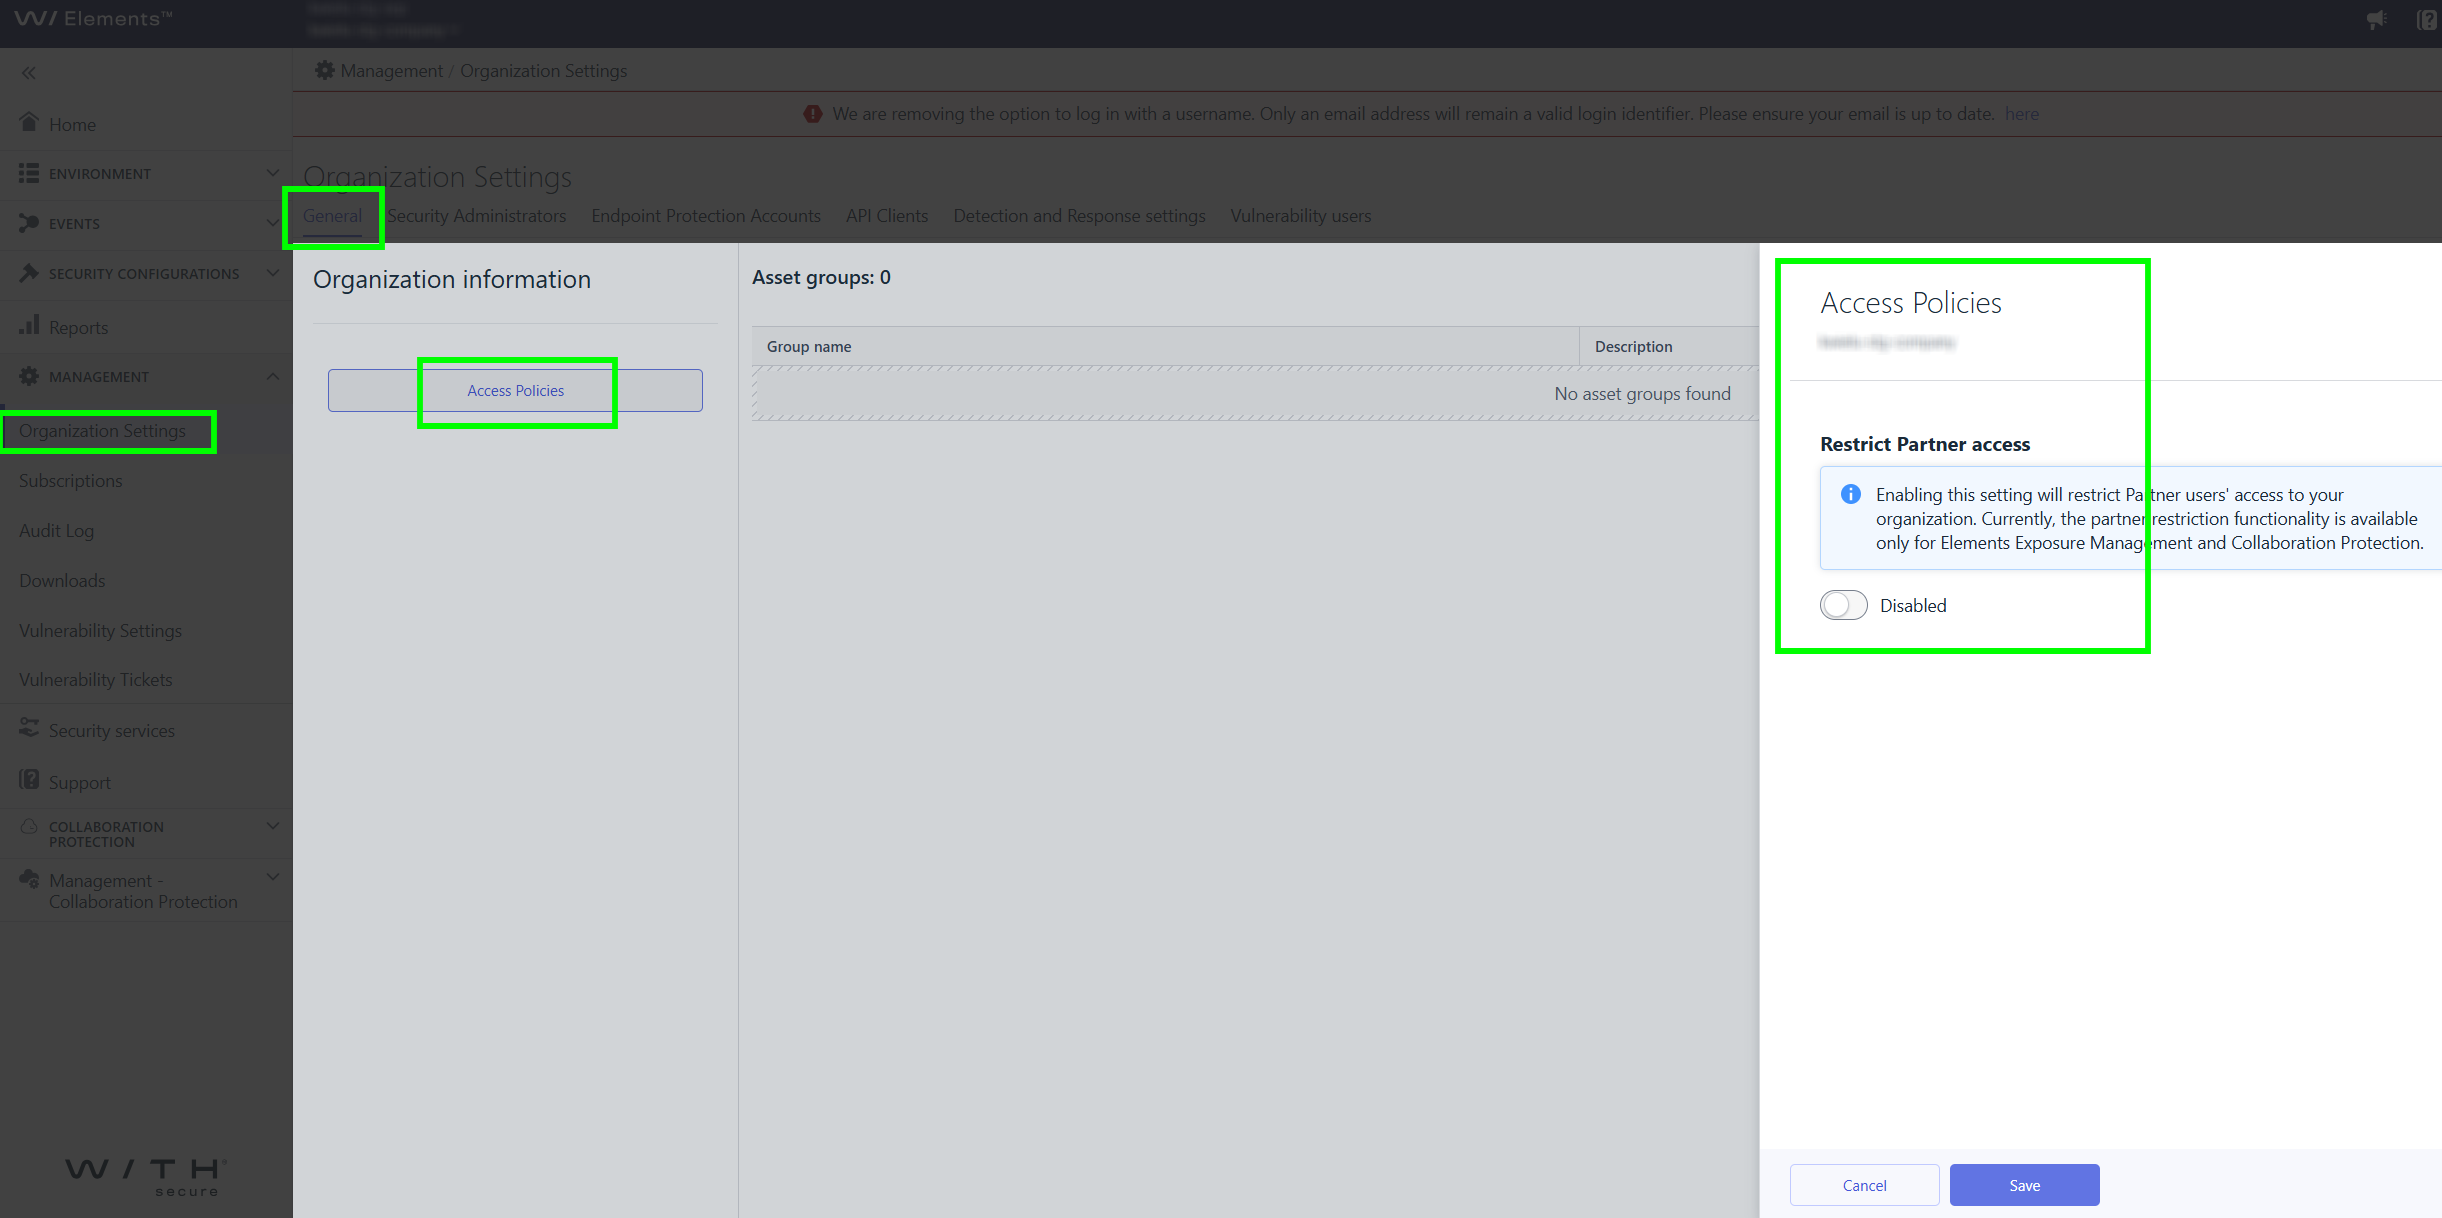The image size is (2442, 1218).
Task: Open Audit Log in sidebar
Action: point(56,531)
